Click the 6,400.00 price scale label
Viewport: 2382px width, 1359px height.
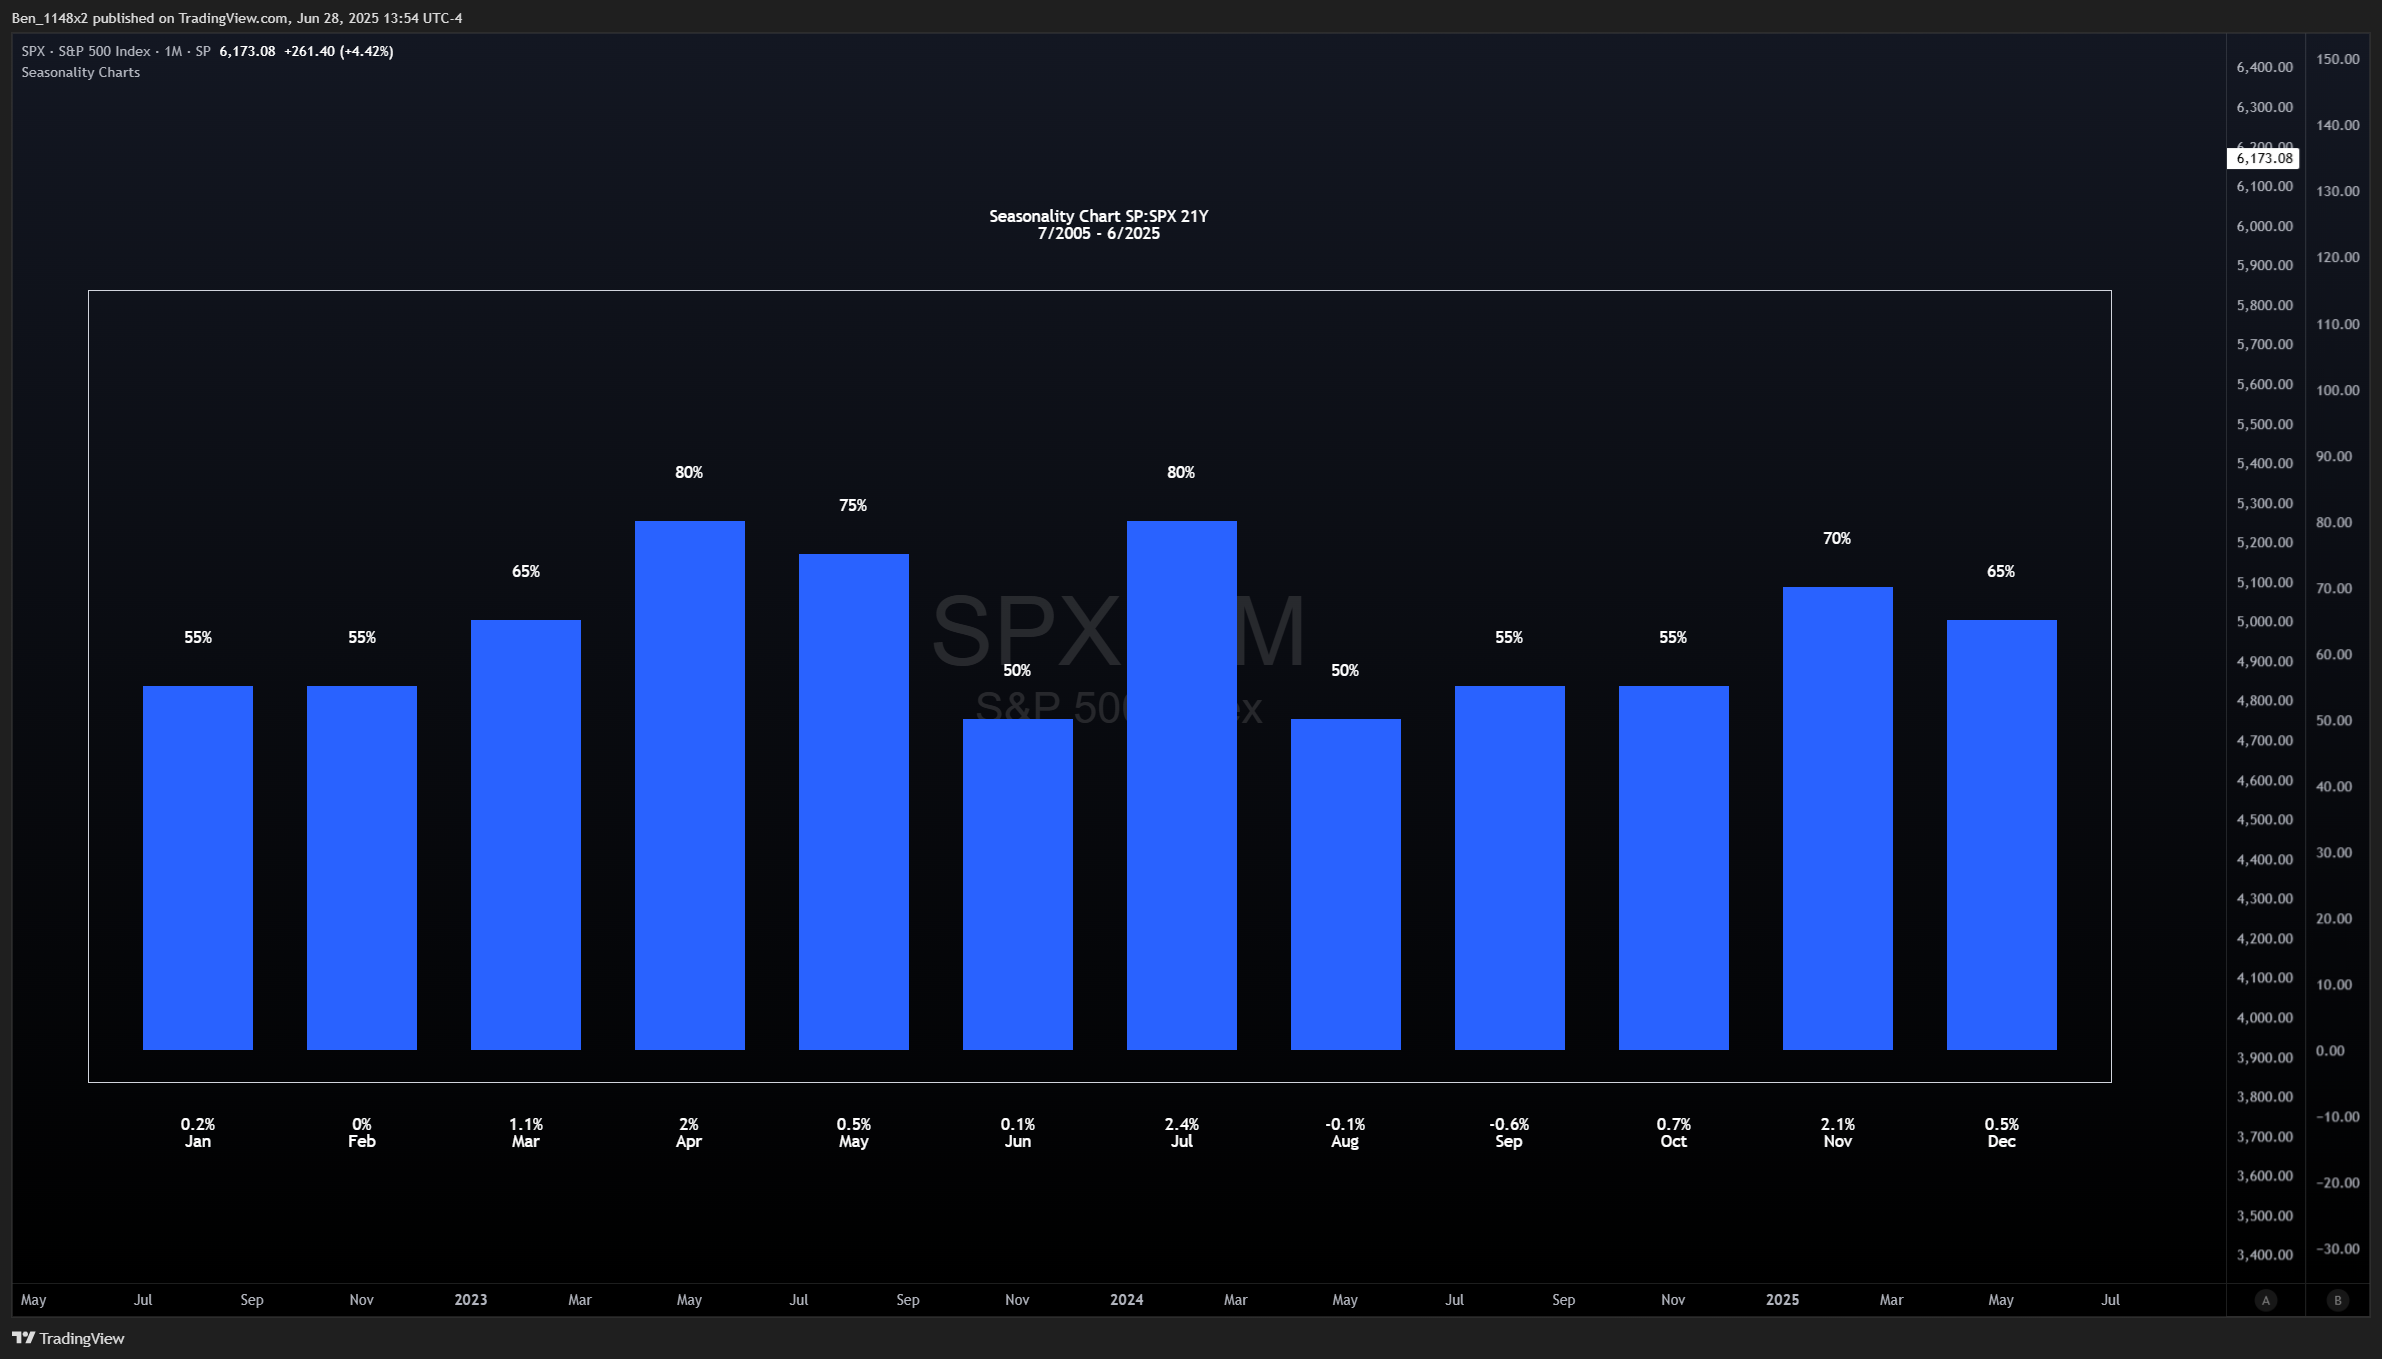[x=2264, y=67]
